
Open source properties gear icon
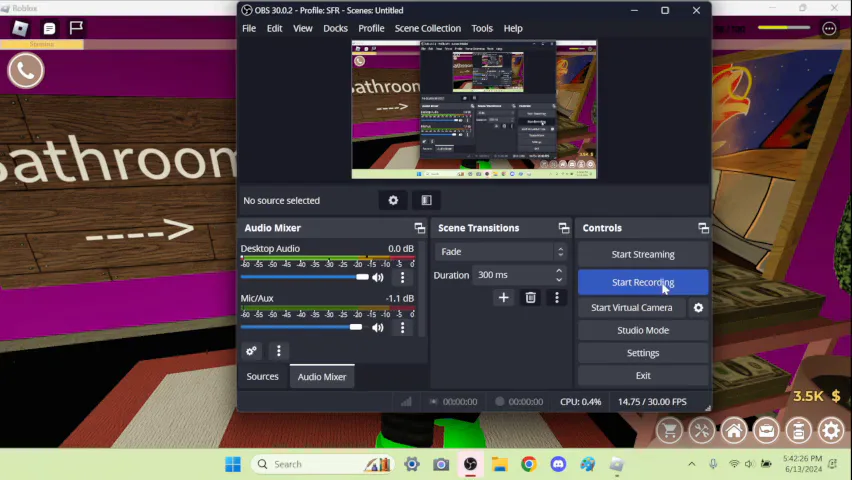(393, 201)
